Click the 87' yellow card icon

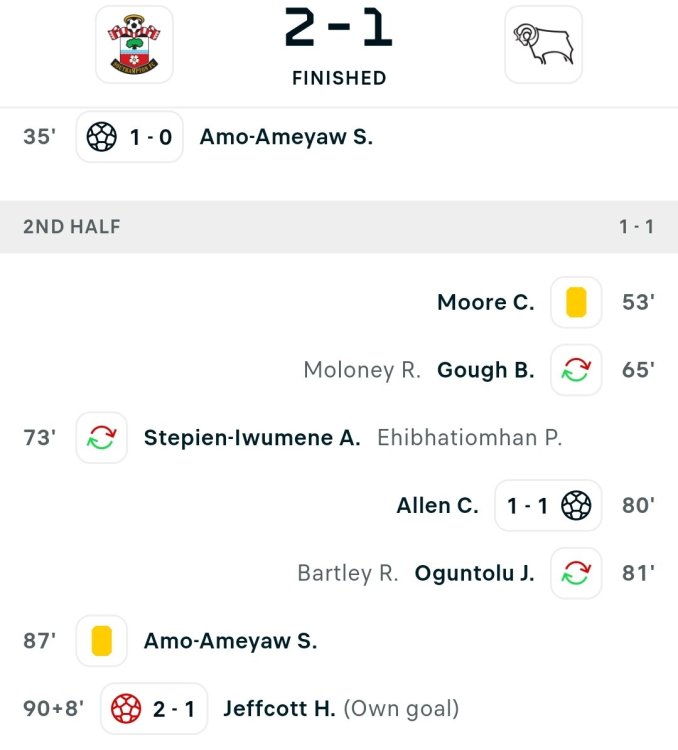click(x=102, y=642)
